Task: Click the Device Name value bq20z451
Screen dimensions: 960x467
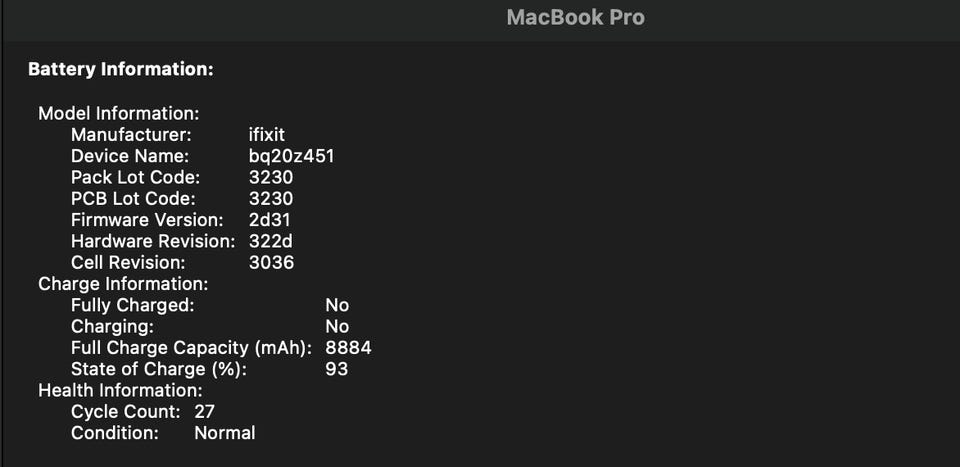Action: click(x=291, y=156)
